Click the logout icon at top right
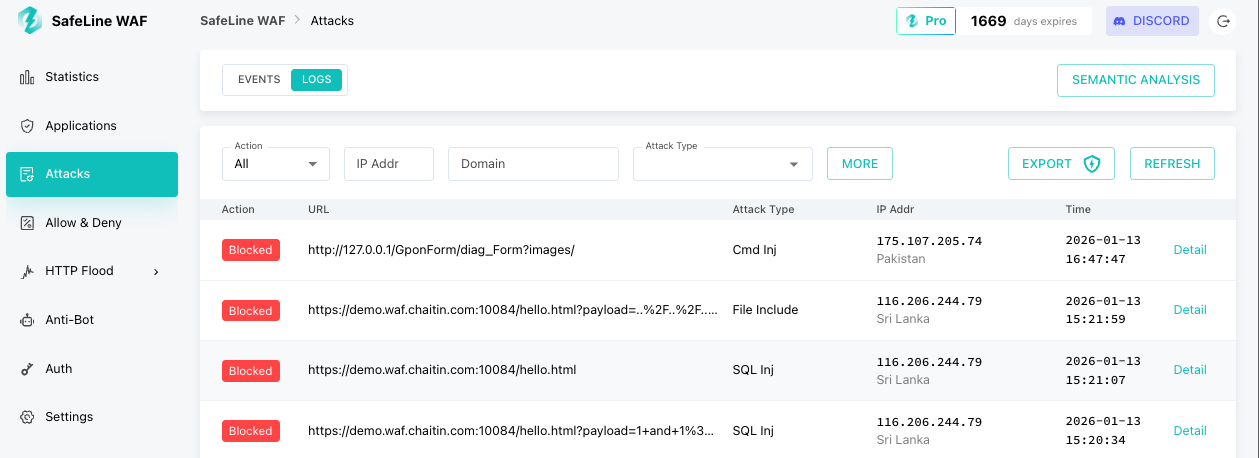1259x458 pixels. click(x=1222, y=21)
